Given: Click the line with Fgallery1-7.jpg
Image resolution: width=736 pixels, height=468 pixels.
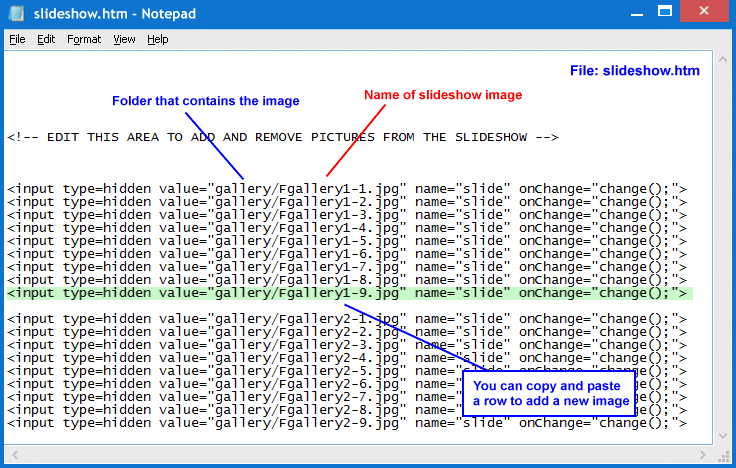Looking at the screenshot, I should [x=347, y=267].
